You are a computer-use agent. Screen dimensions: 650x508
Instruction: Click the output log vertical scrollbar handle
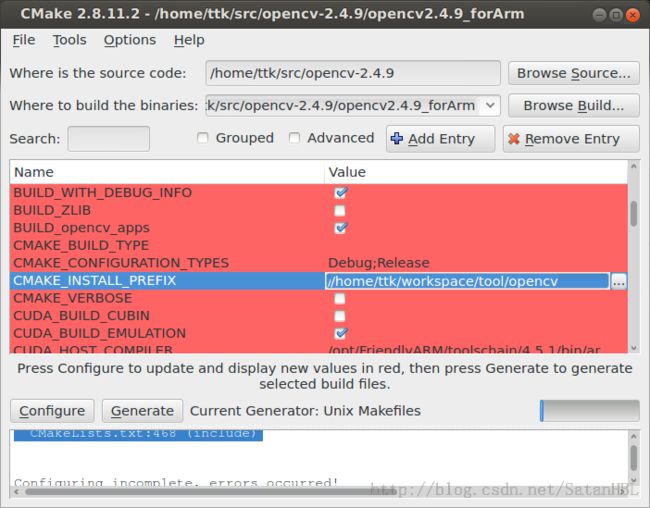click(x=633, y=458)
